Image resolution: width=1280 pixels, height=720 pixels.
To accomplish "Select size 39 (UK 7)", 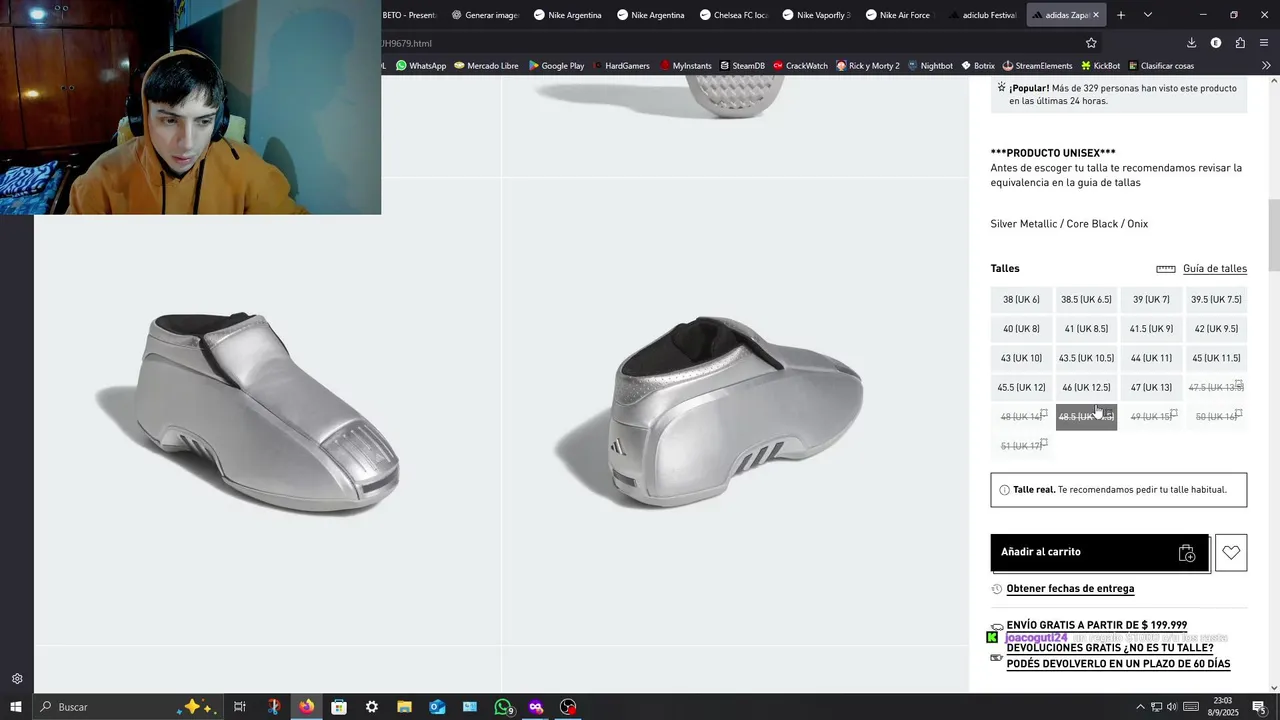I will tap(1151, 300).
